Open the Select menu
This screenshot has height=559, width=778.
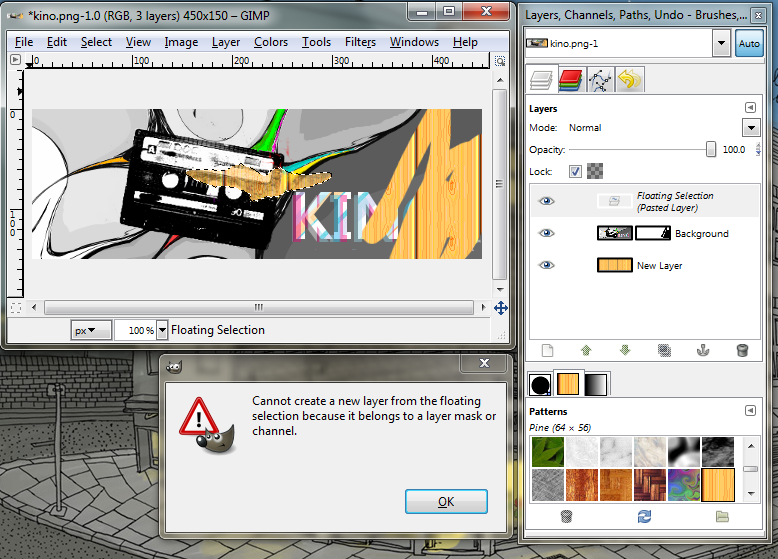pos(96,42)
